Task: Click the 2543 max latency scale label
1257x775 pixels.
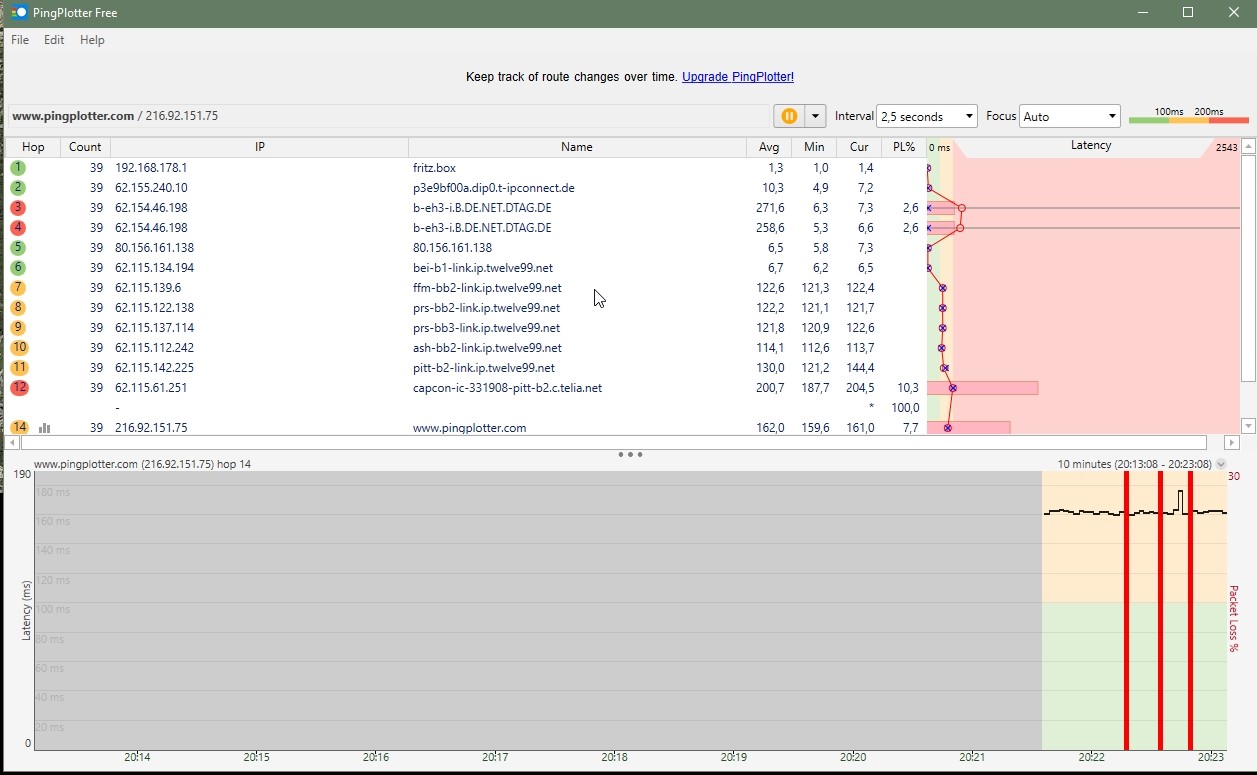Action: [1226, 148]
